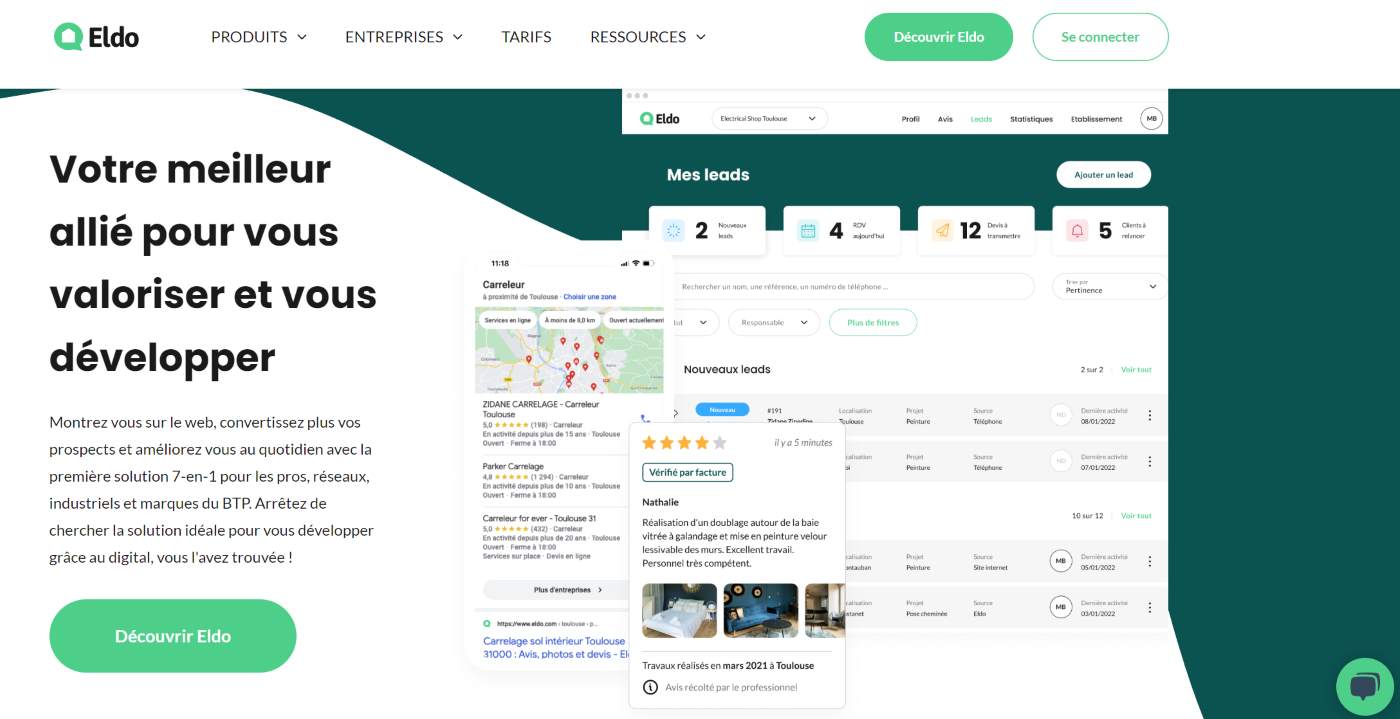Open the MB avatar beside Etablissement
The width and height of the screenshot is (1400, 719).
(x=1151, y=119)
